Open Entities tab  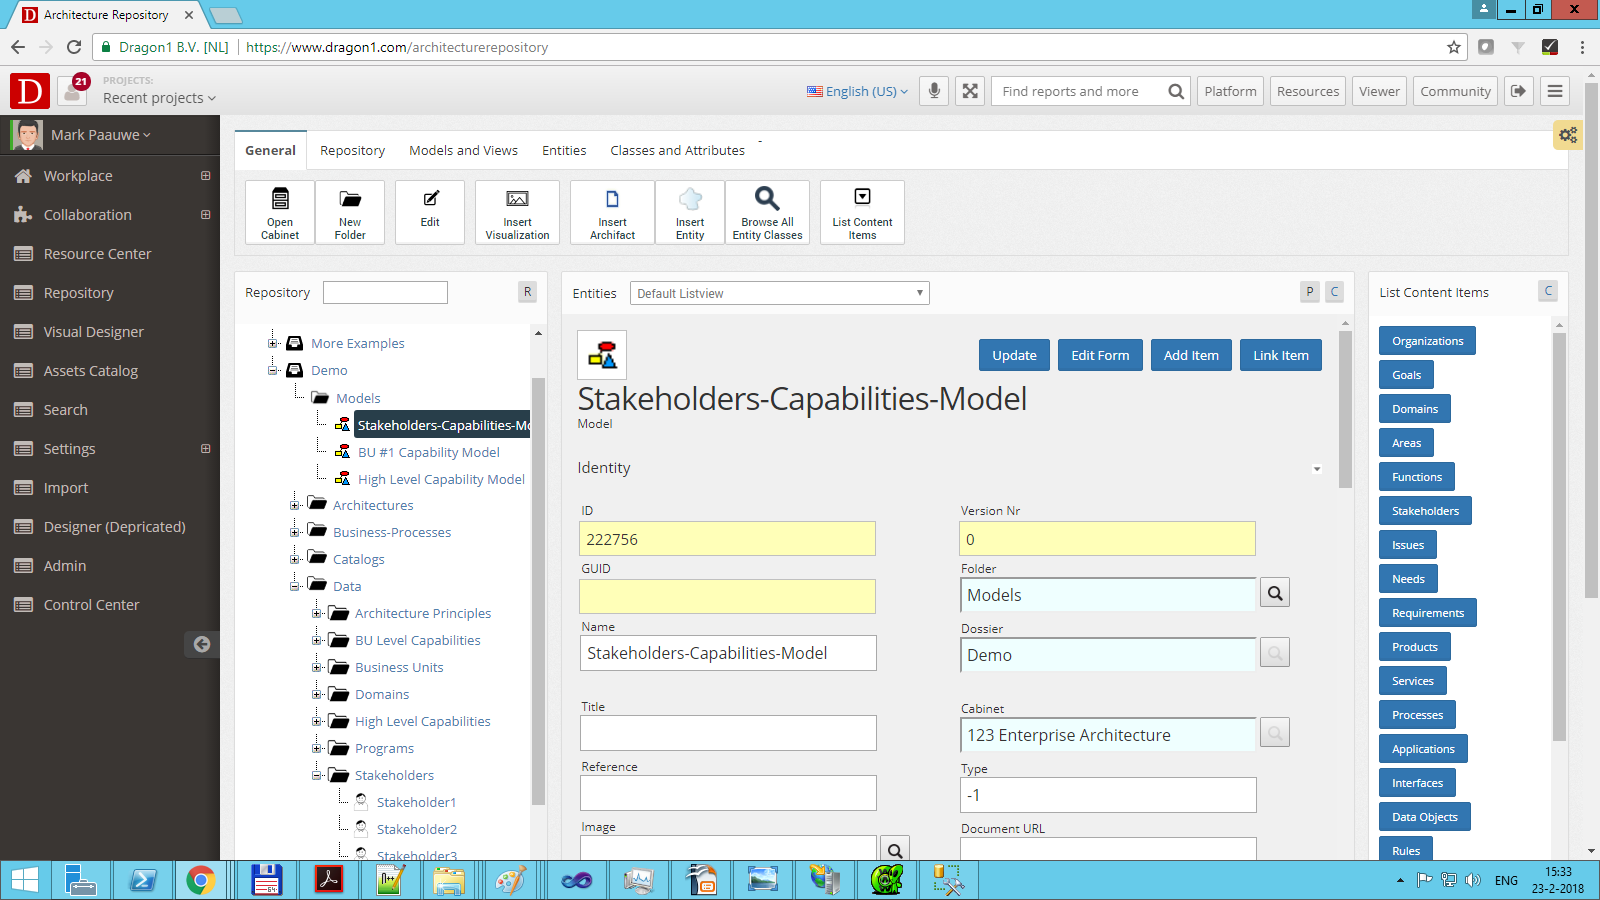[564, 151]
